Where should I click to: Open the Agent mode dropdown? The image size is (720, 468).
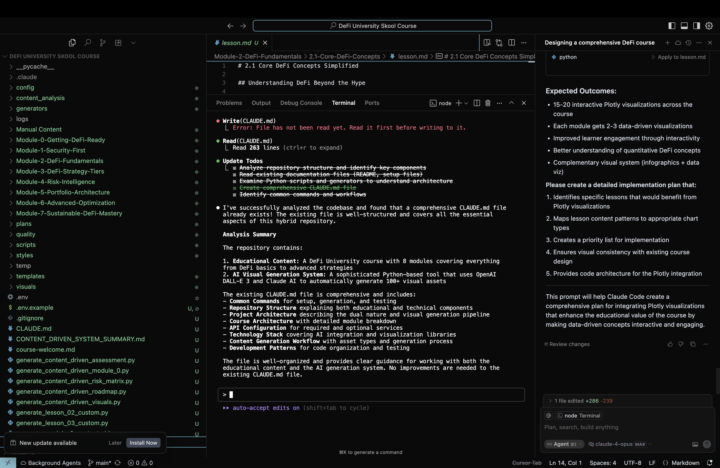click(564, 444)
